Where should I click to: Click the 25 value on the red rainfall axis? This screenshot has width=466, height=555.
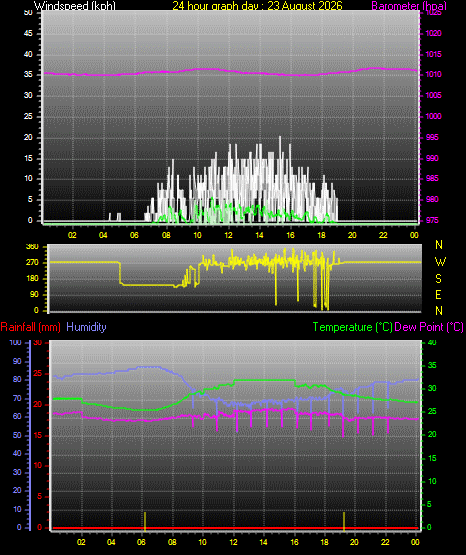point(38,373)
